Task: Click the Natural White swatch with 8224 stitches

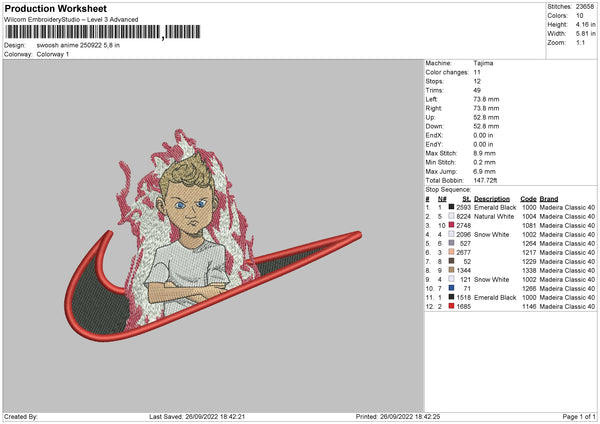Action: point(451,216)
